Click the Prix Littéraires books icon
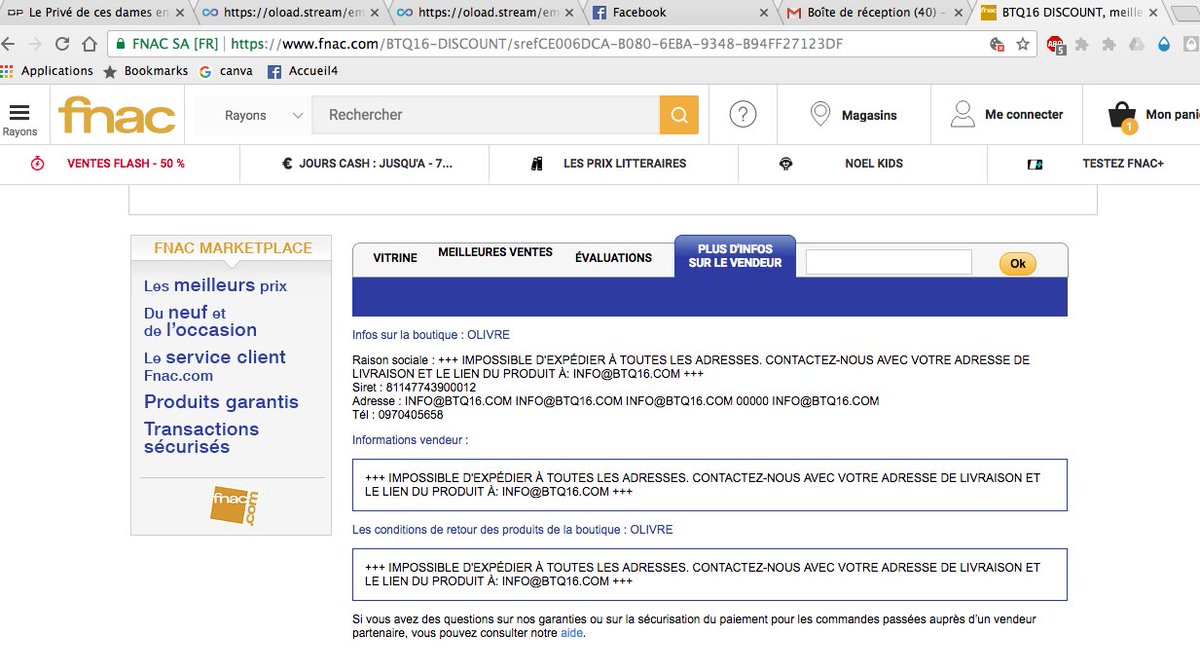The width and height of the screenshot is (1200, 672). pos(537,163)
